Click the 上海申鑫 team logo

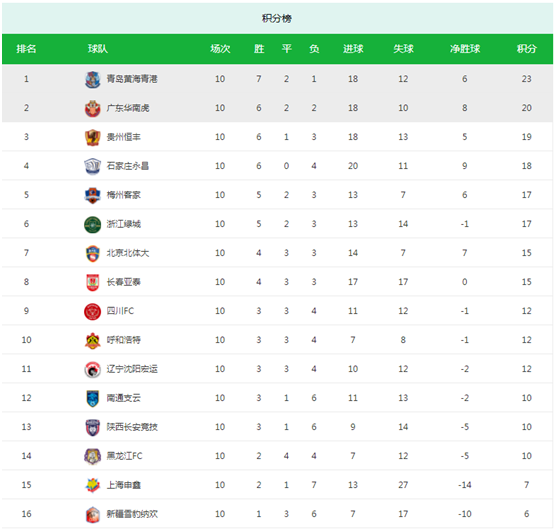pyautogui.click(x=93, y=485)
